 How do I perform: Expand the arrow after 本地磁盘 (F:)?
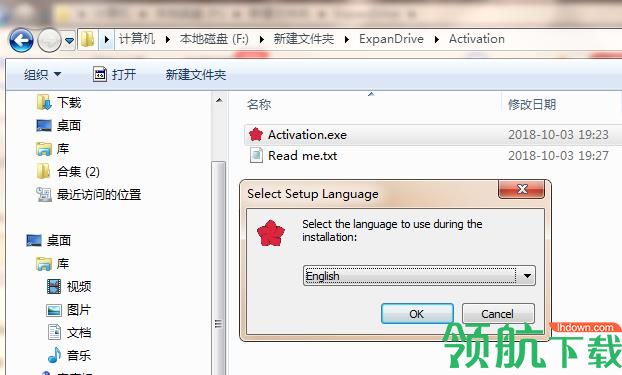tap(261, 39)
